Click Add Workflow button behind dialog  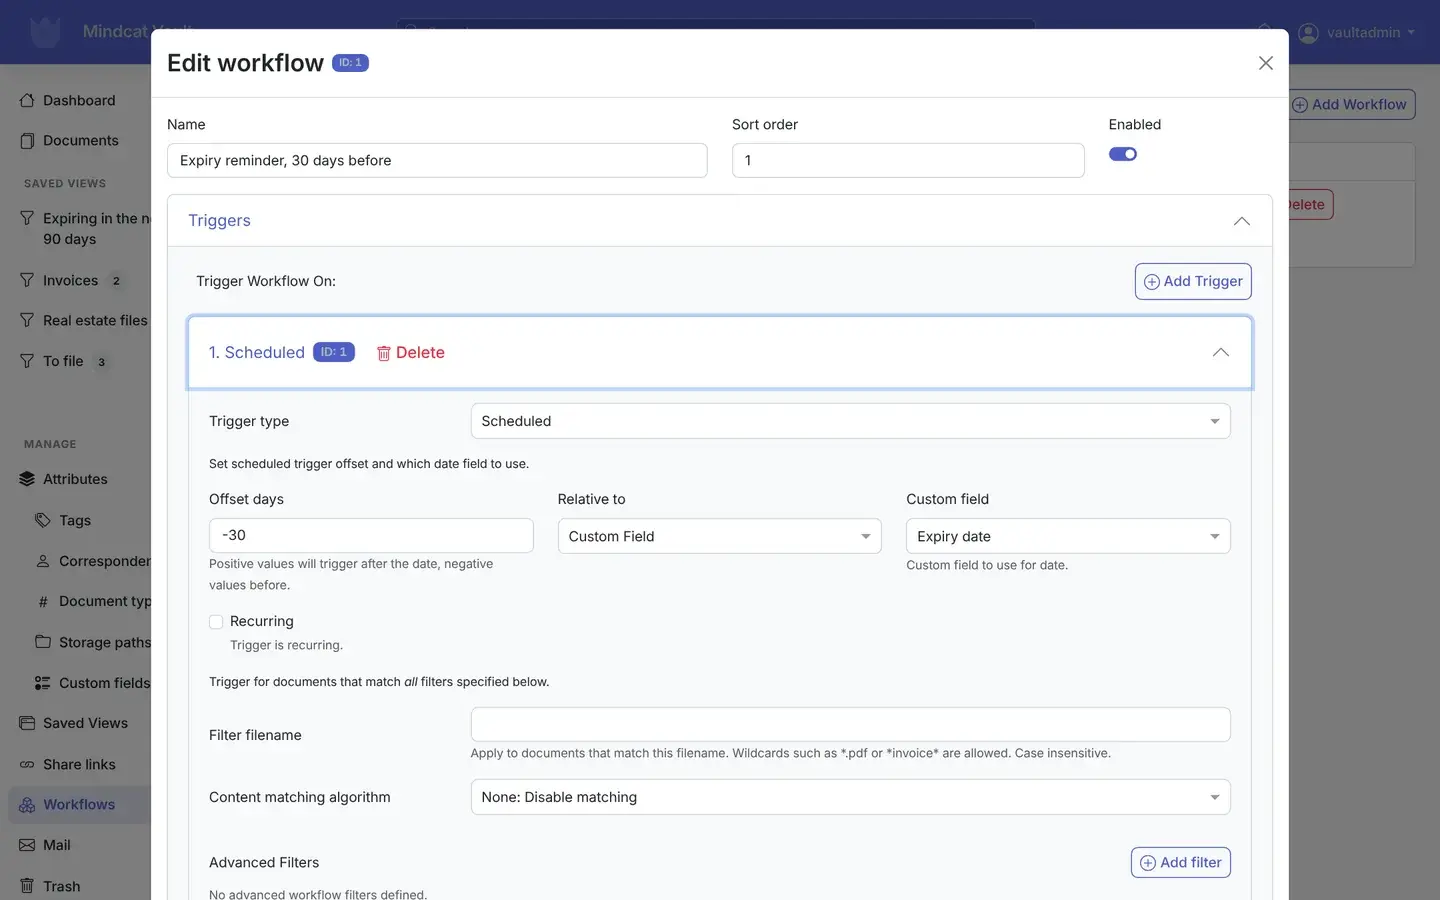tap(1352, 104)
